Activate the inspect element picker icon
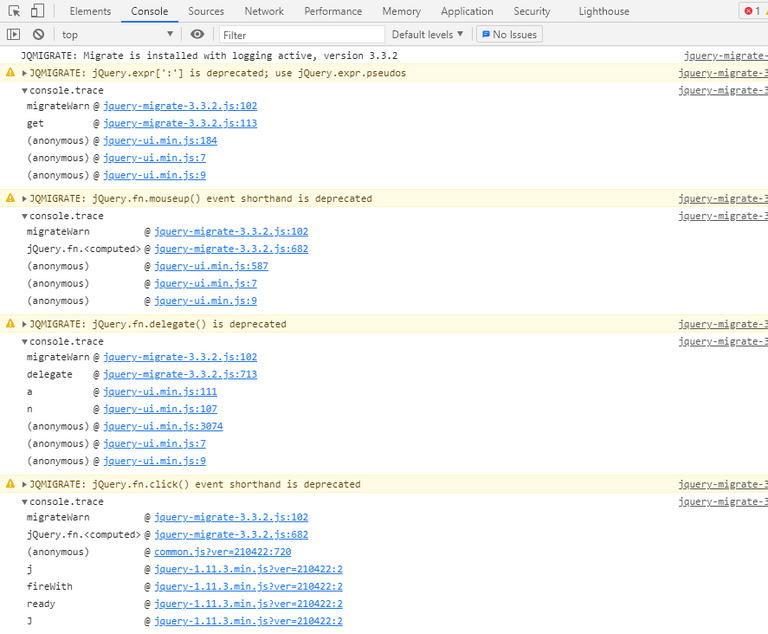 coord(14,11)
